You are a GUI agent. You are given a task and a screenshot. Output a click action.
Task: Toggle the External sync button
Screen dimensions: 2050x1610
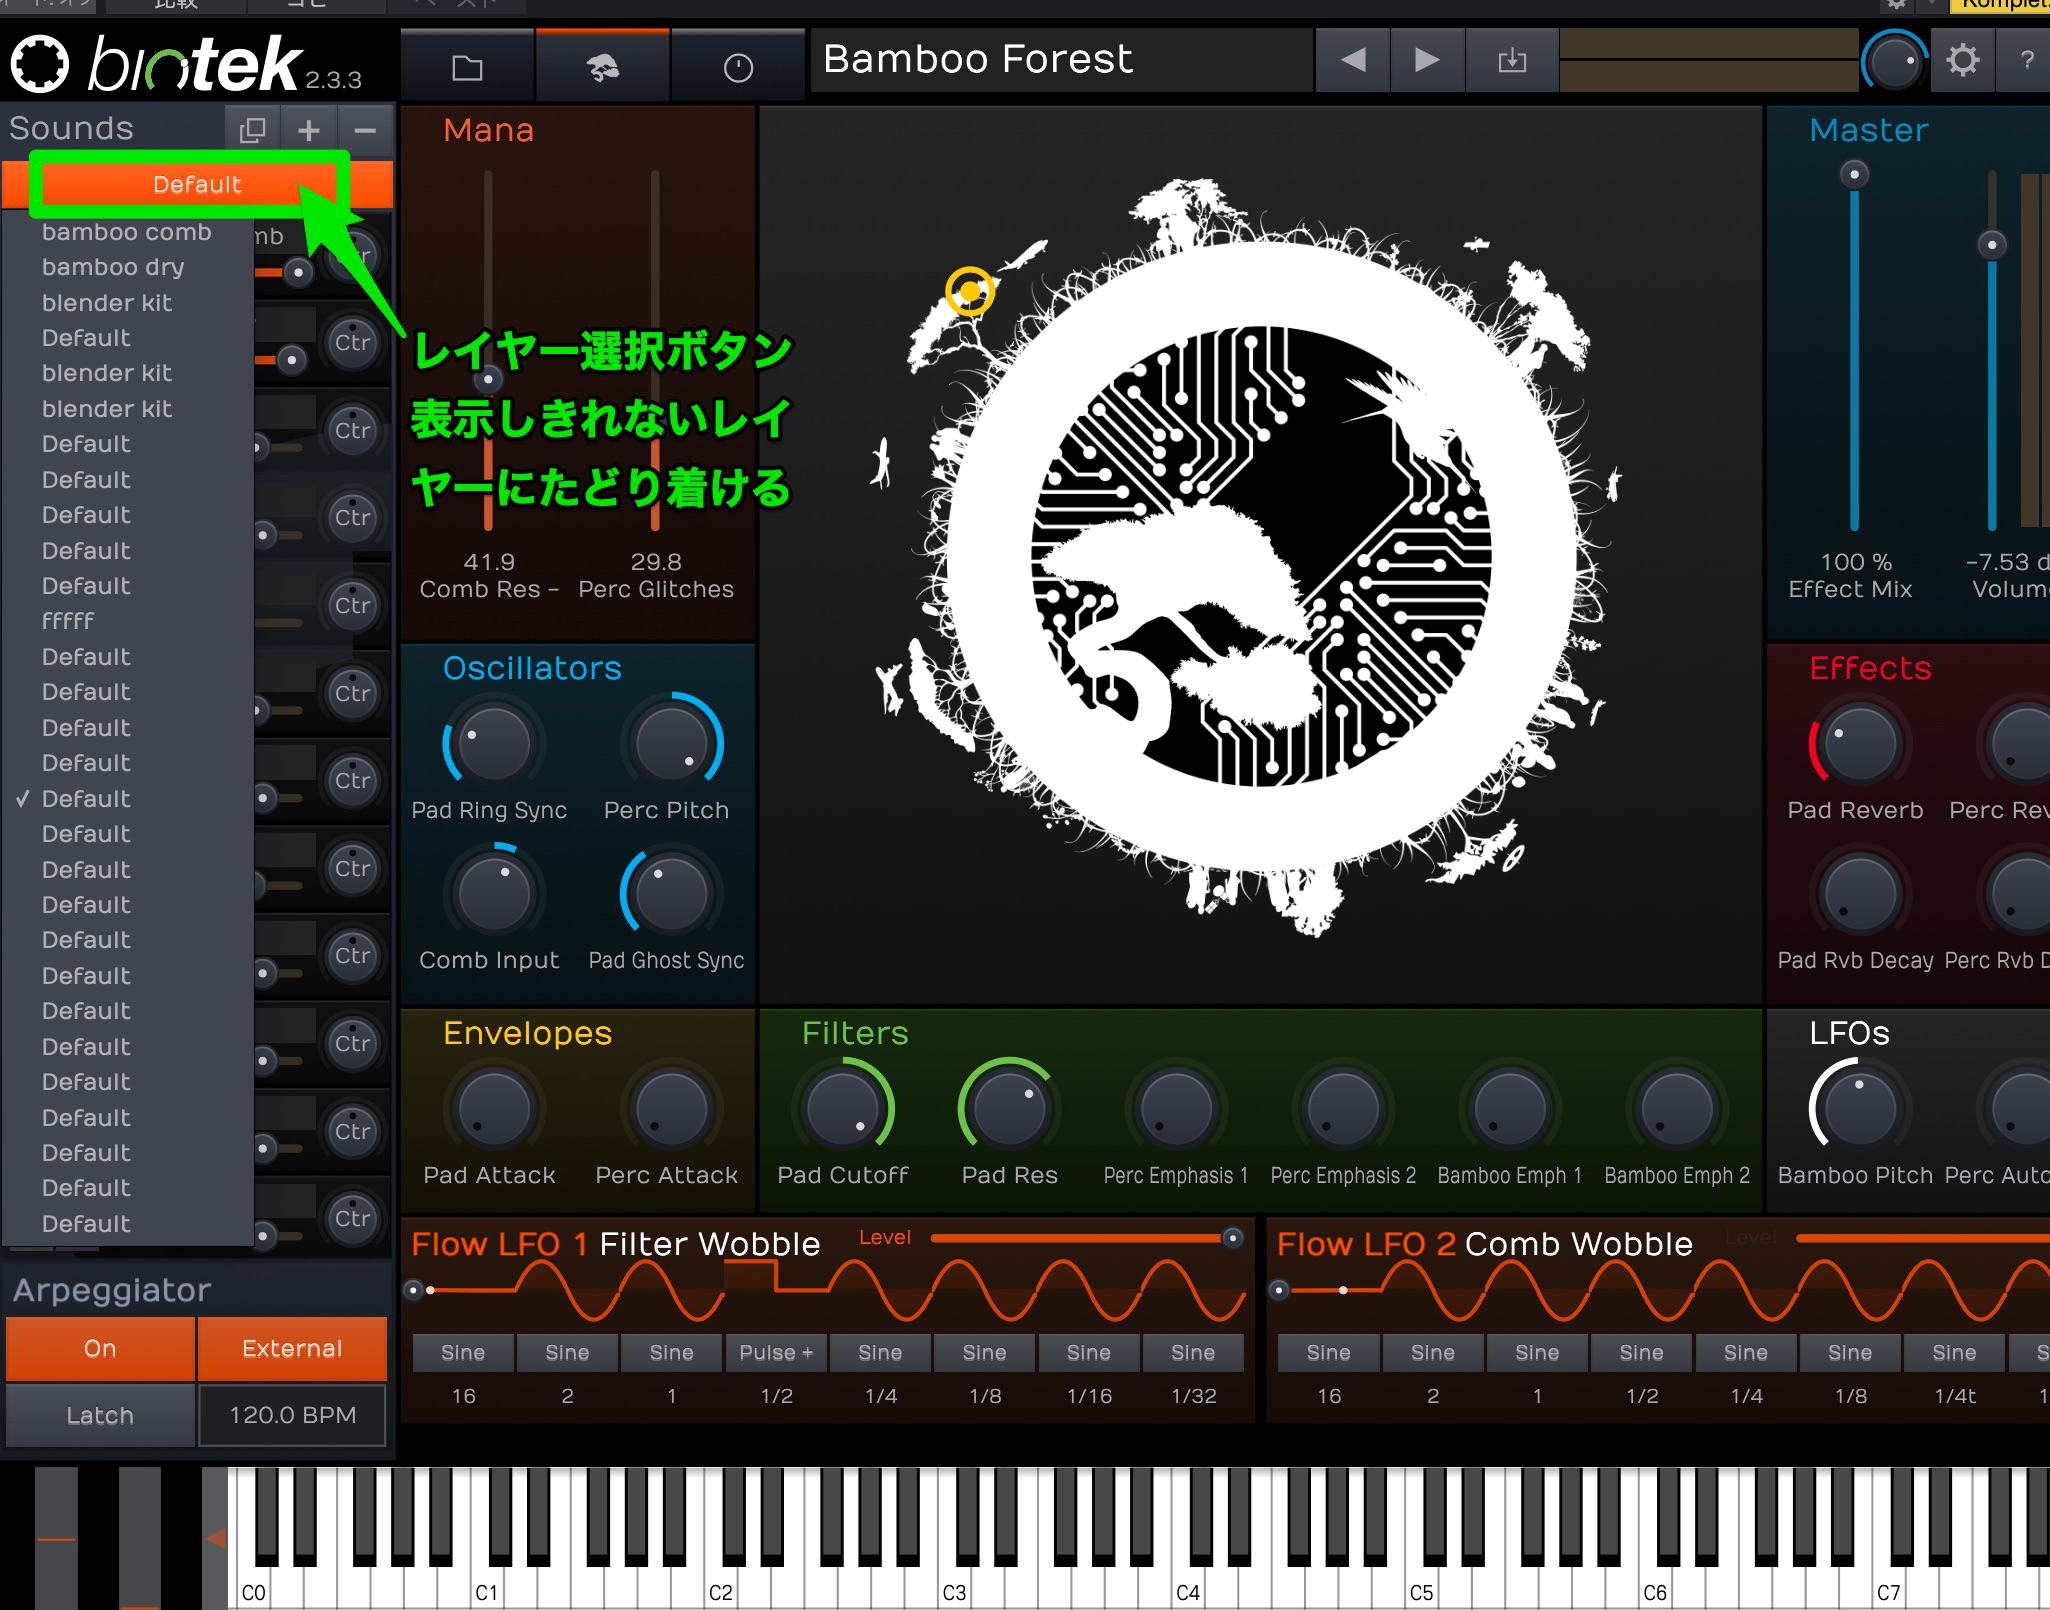292,1348
